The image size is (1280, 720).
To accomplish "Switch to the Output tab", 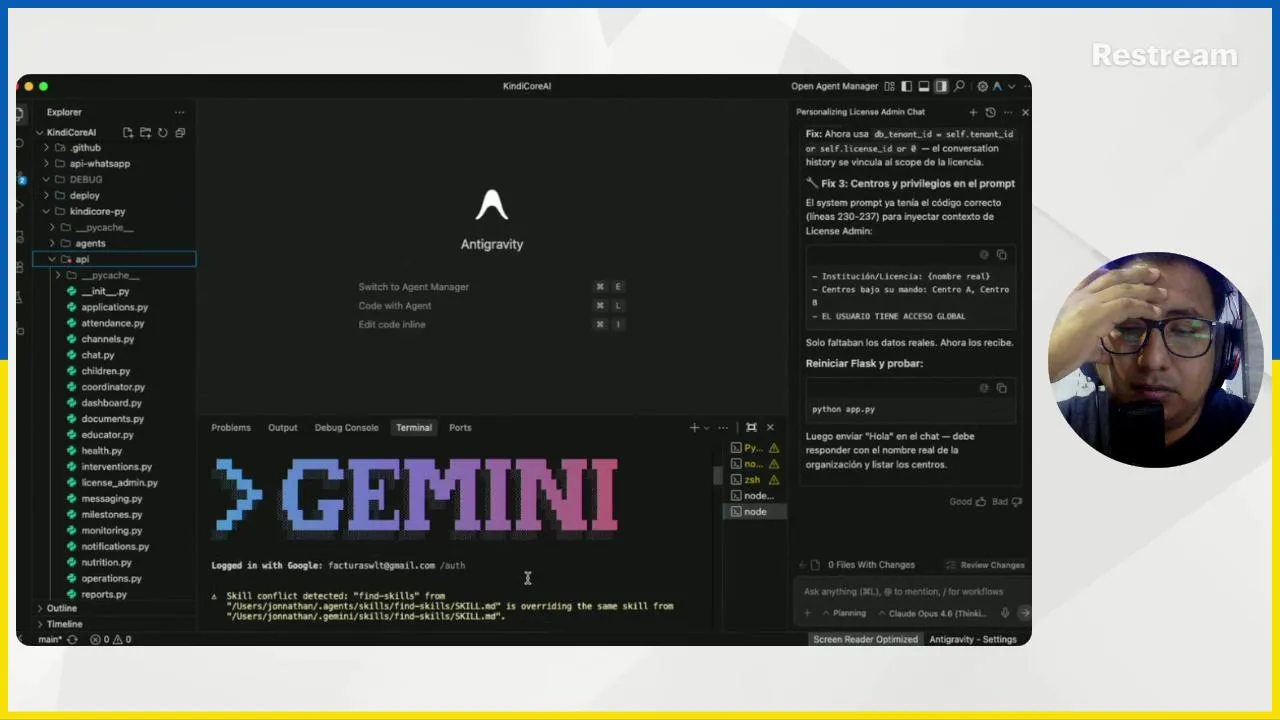I will (x=283, y=428).
